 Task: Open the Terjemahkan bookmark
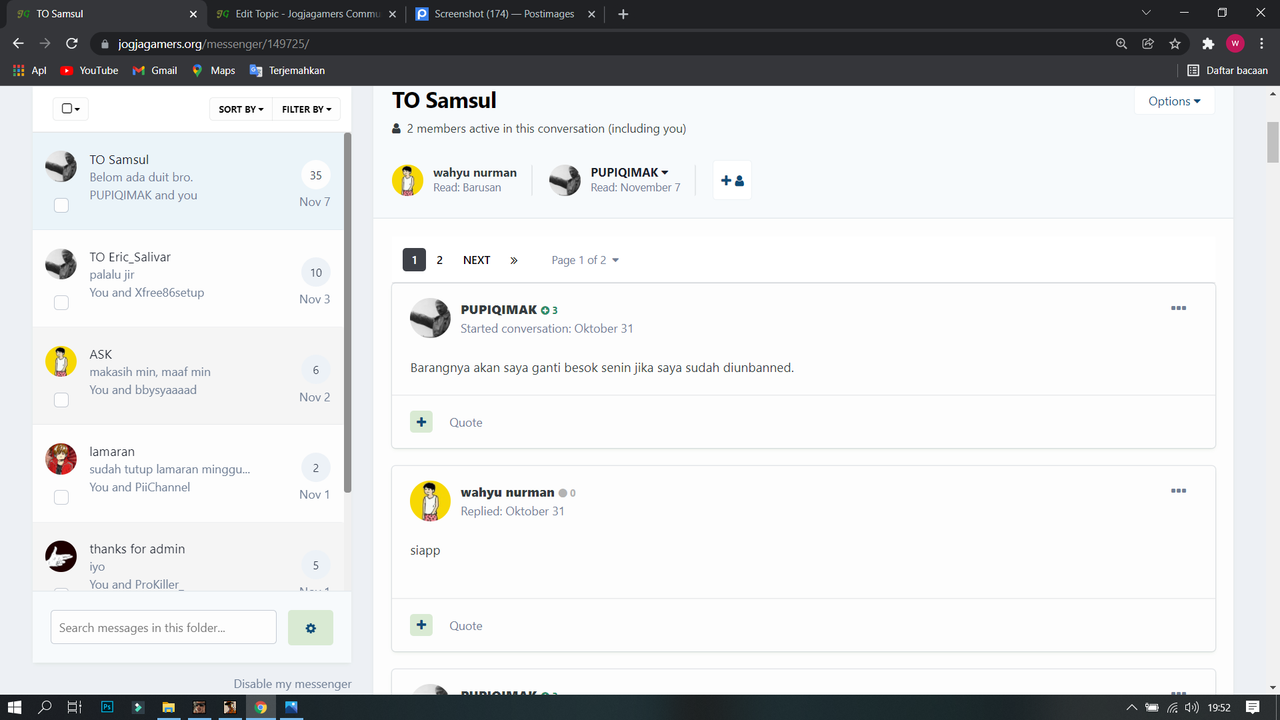[x=287, y=71]
